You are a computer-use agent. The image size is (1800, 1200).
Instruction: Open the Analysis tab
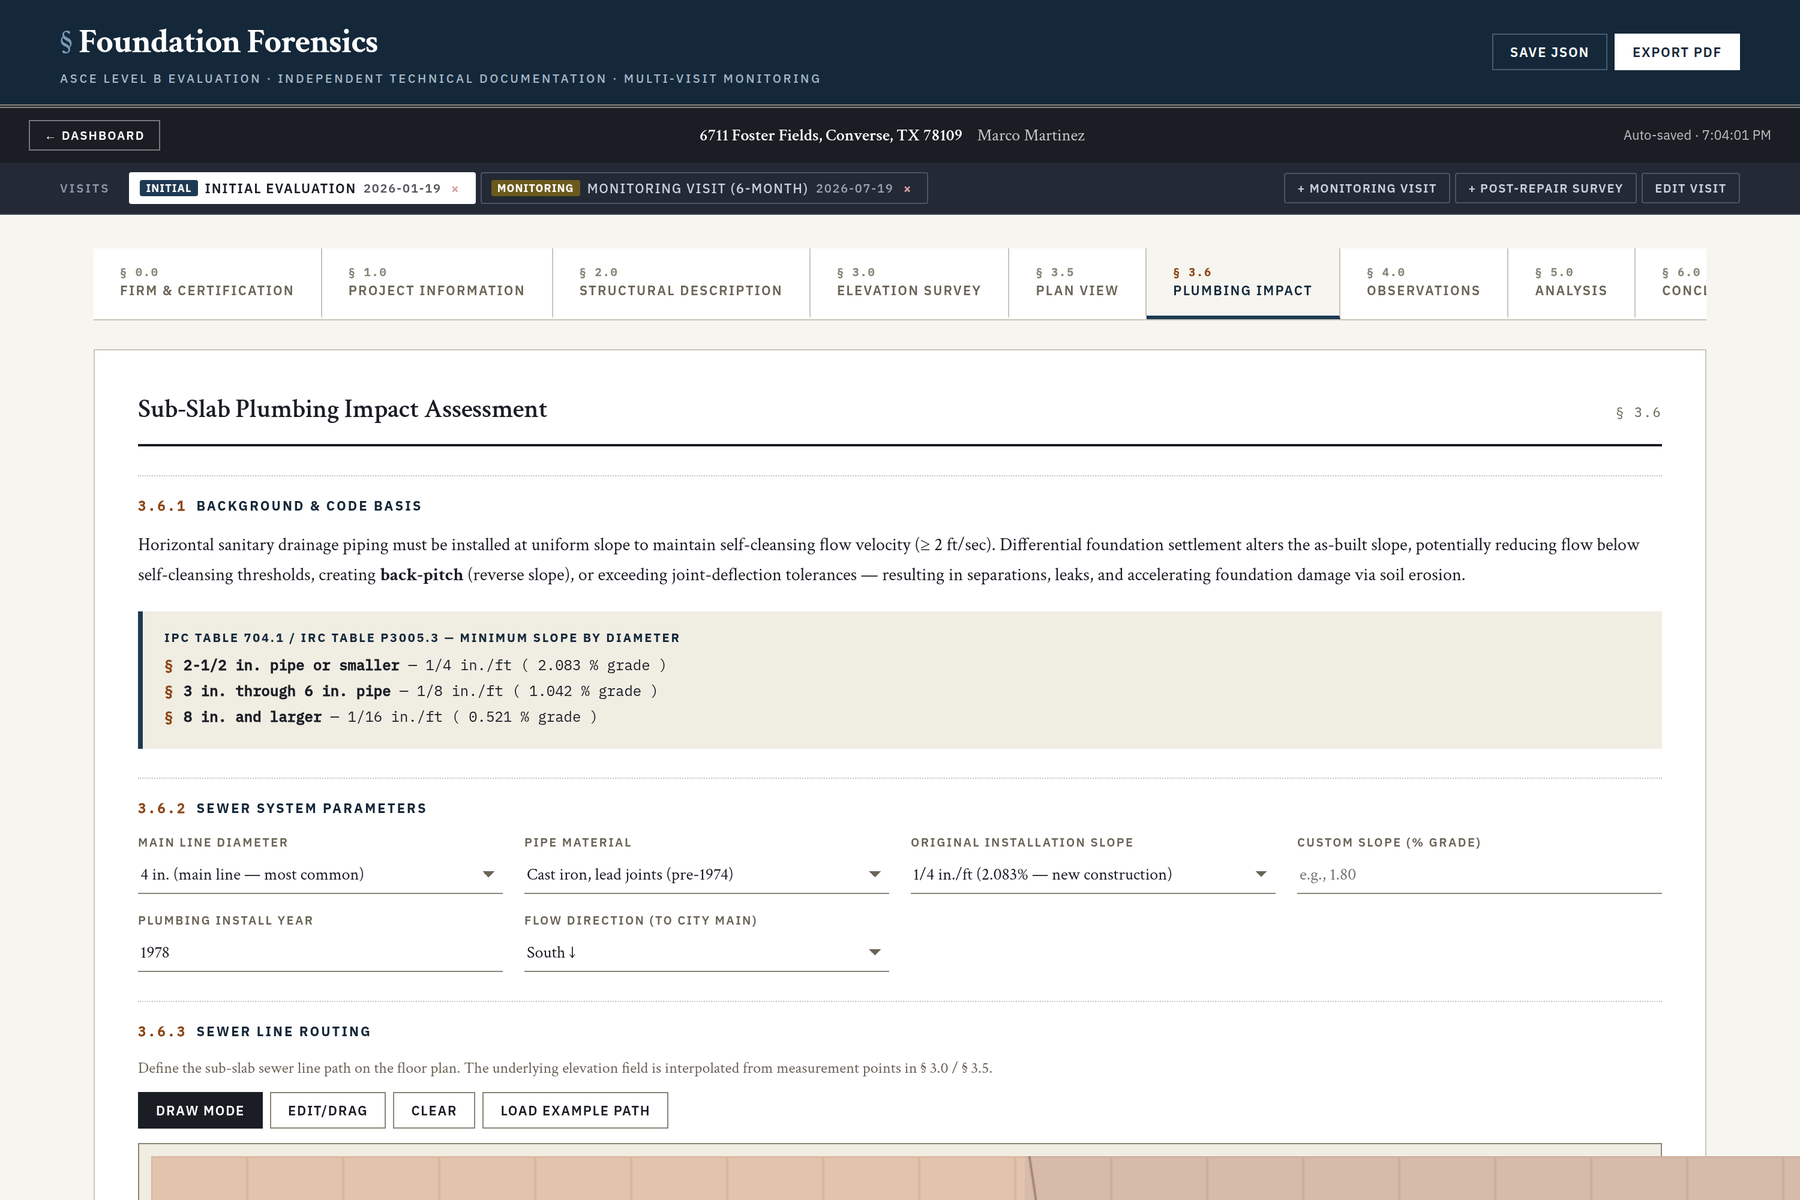pyautogui.click(x=1571, y=283)
